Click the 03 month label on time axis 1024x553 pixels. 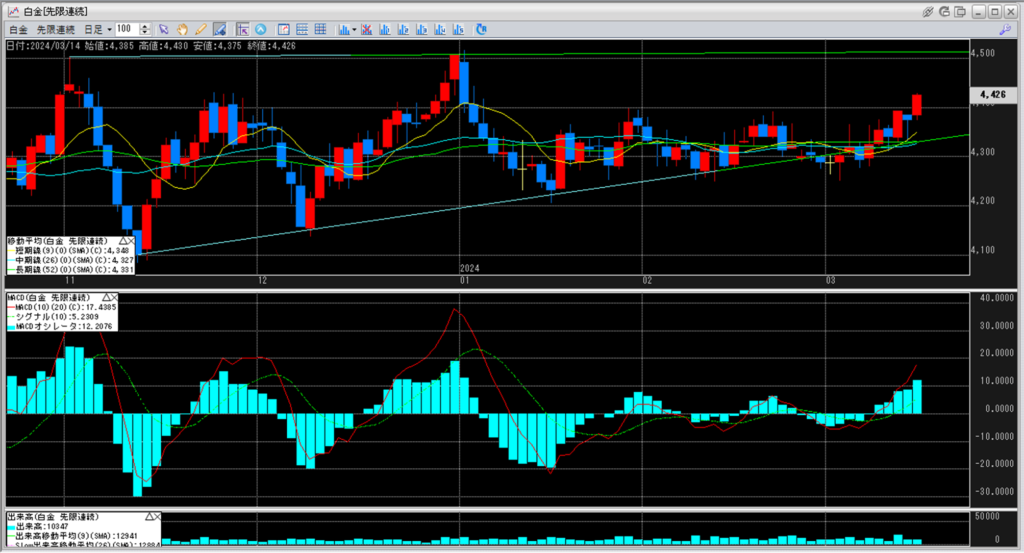click(x=830, y=281)
